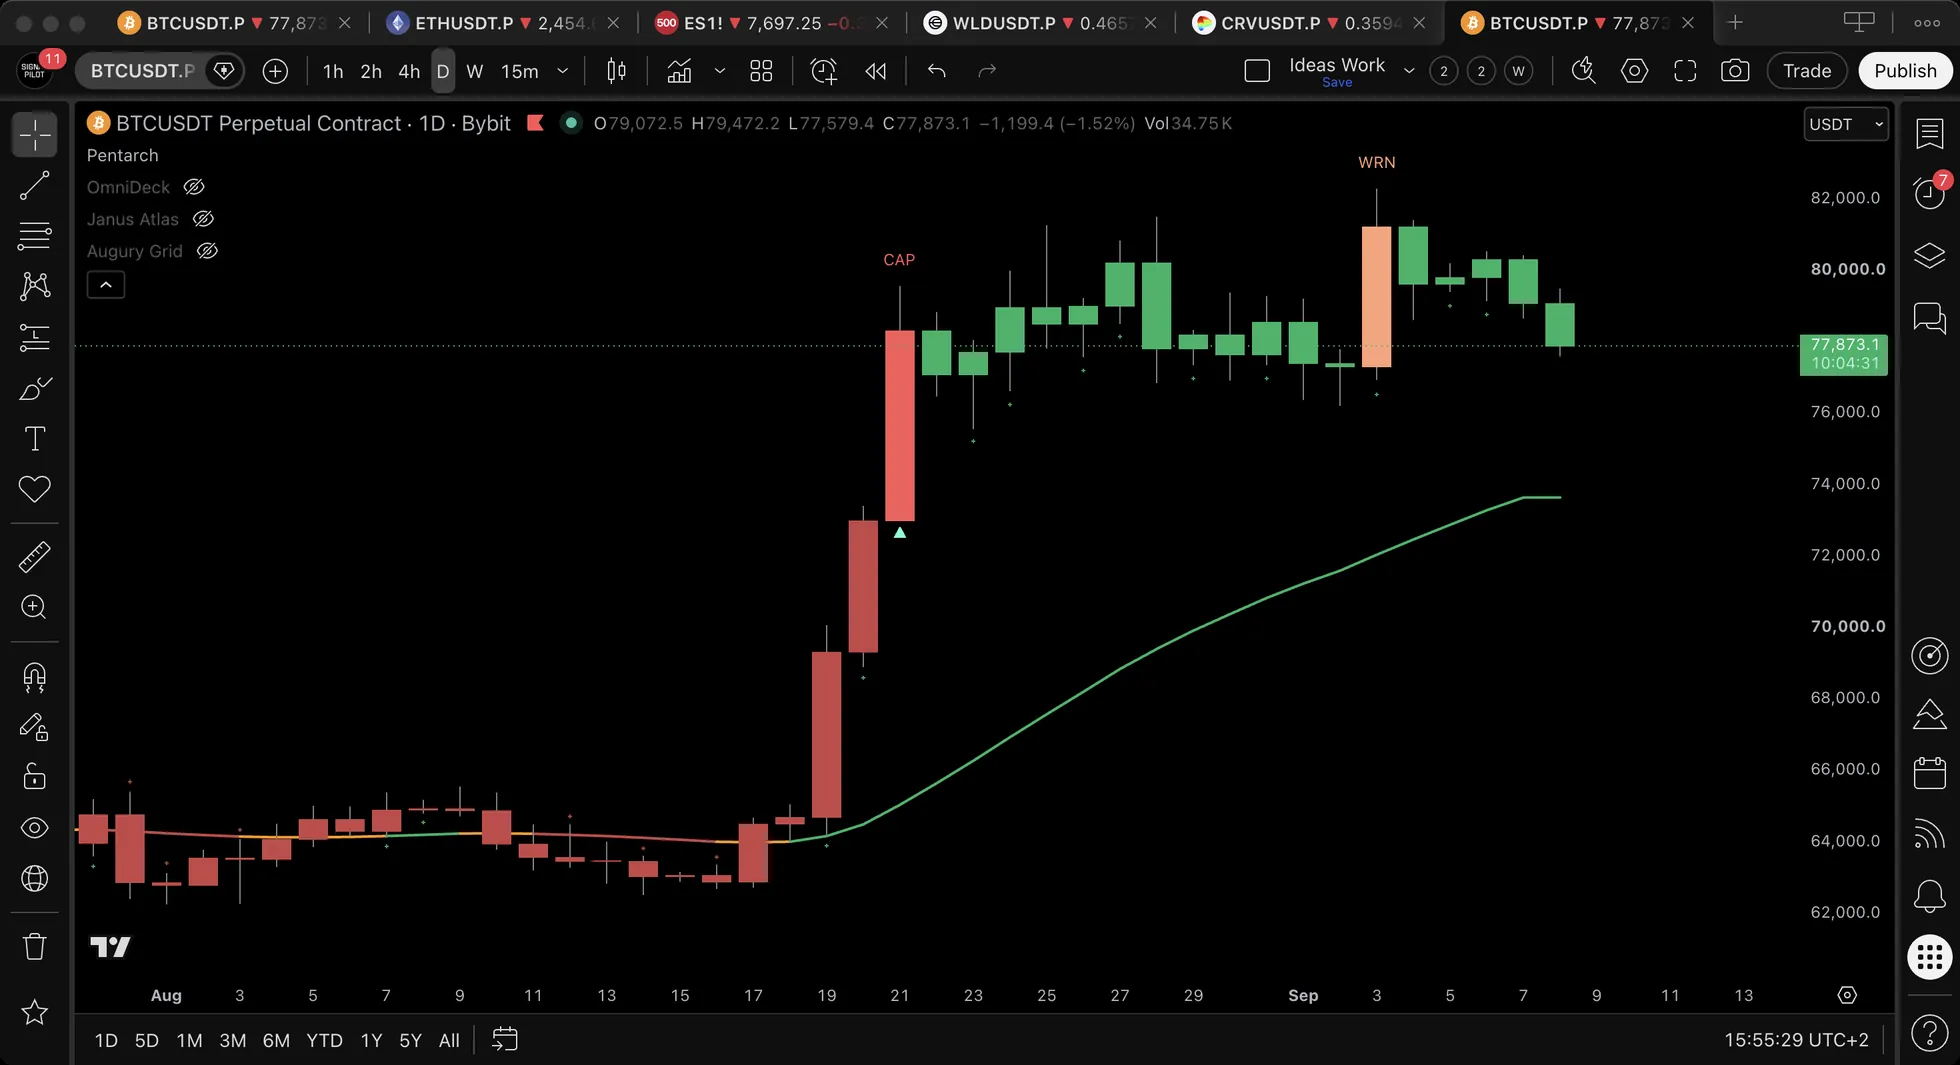Toggle Janus Atlas indicator visibility
The image size is (1960, 1065).
[203, 219]
